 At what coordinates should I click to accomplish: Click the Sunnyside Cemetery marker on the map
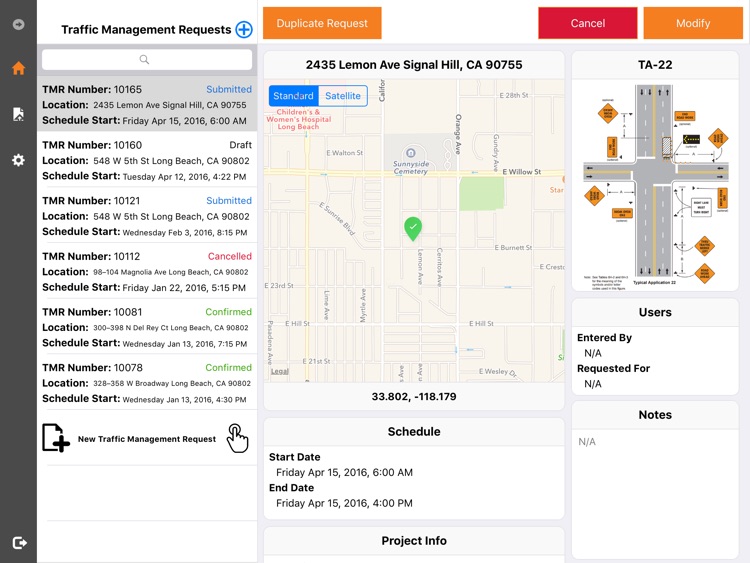coord(410,153)
